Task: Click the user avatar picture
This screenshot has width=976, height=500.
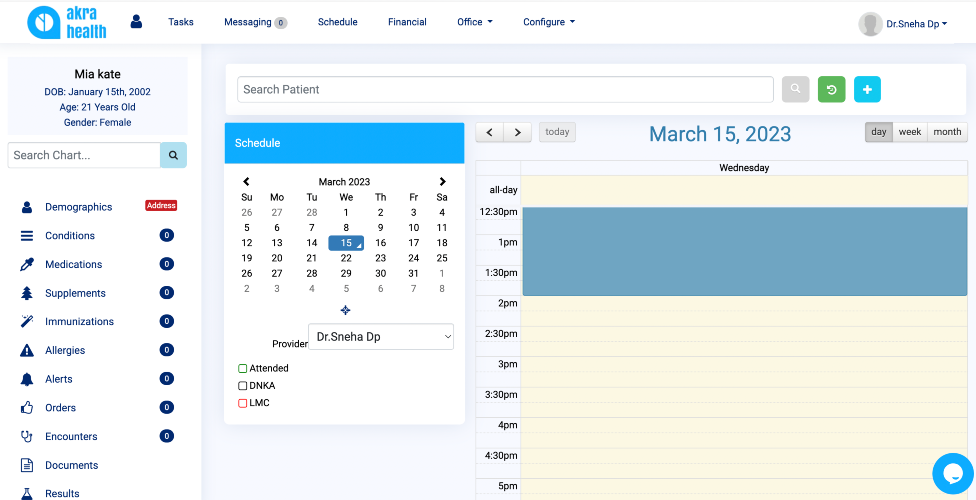Action: [870, 24]
